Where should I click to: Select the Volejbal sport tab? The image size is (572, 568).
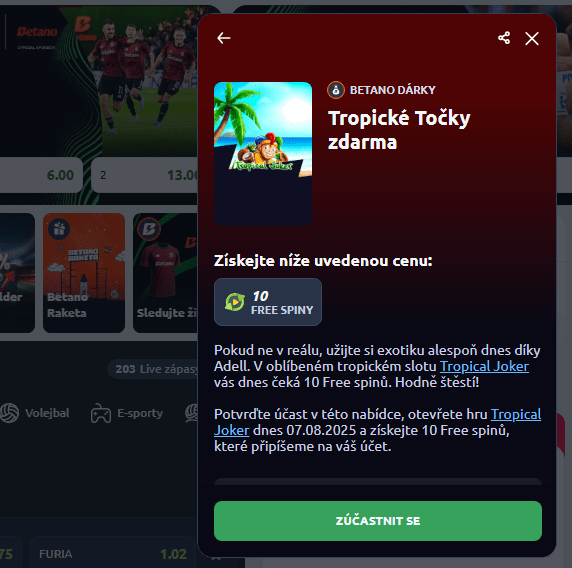point(35,413)
